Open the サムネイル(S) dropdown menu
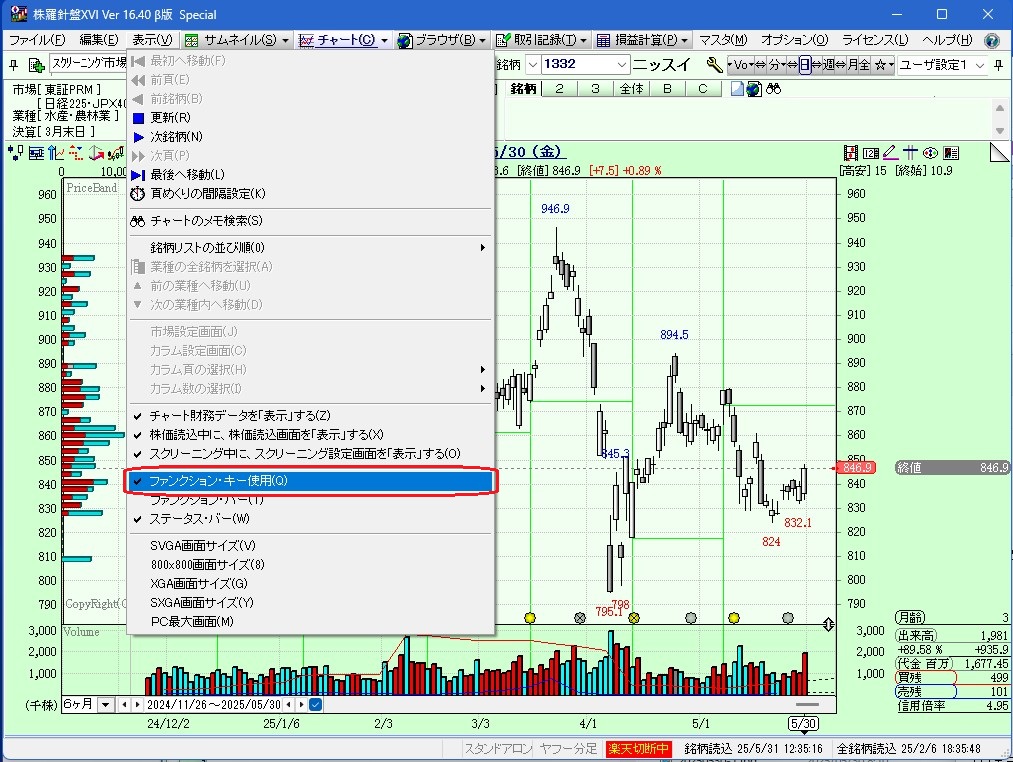The height and width of the screenshot is (762, 1013). pos(237,40)
